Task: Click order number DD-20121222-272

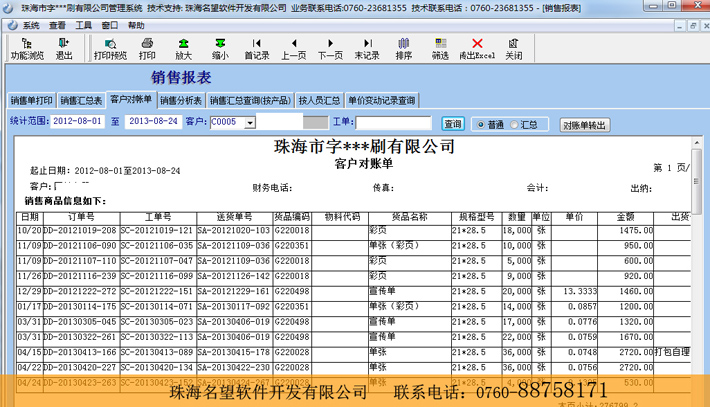Action: coord(80,291)
